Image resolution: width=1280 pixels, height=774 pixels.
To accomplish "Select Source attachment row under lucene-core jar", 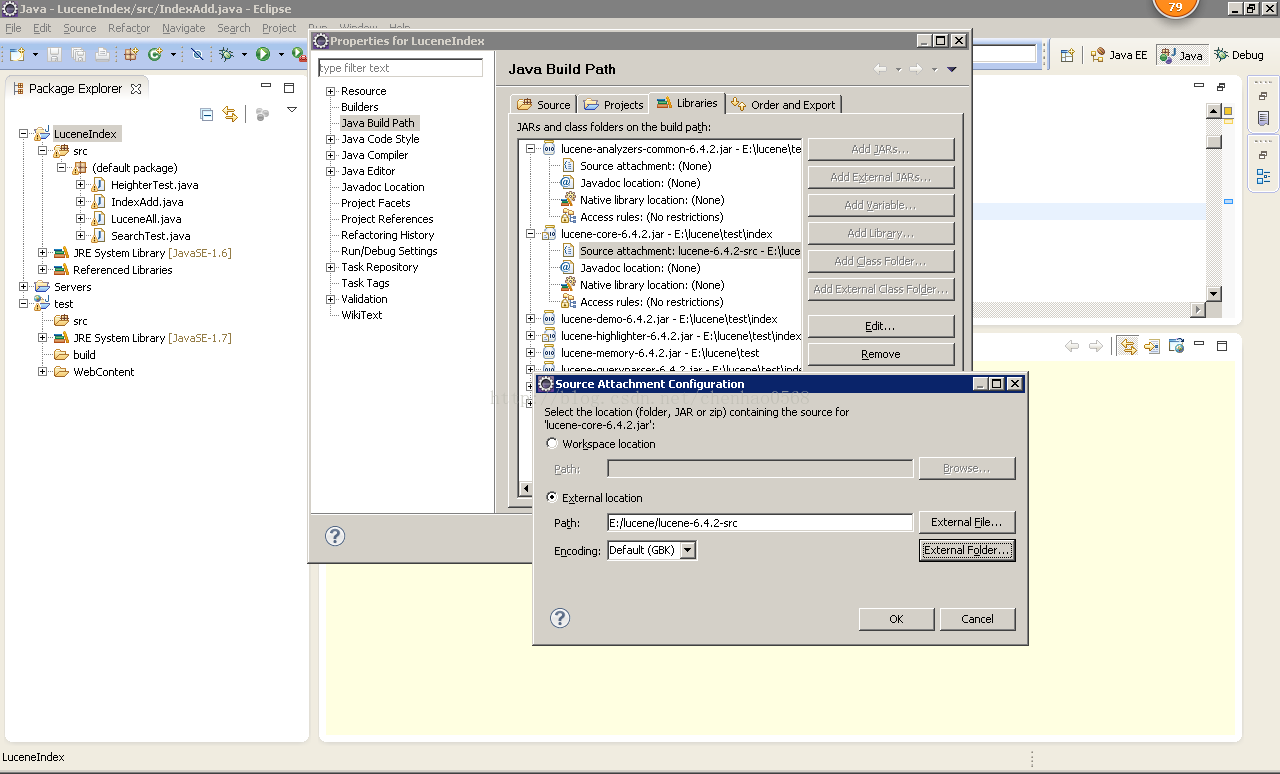I will (690, 251).
